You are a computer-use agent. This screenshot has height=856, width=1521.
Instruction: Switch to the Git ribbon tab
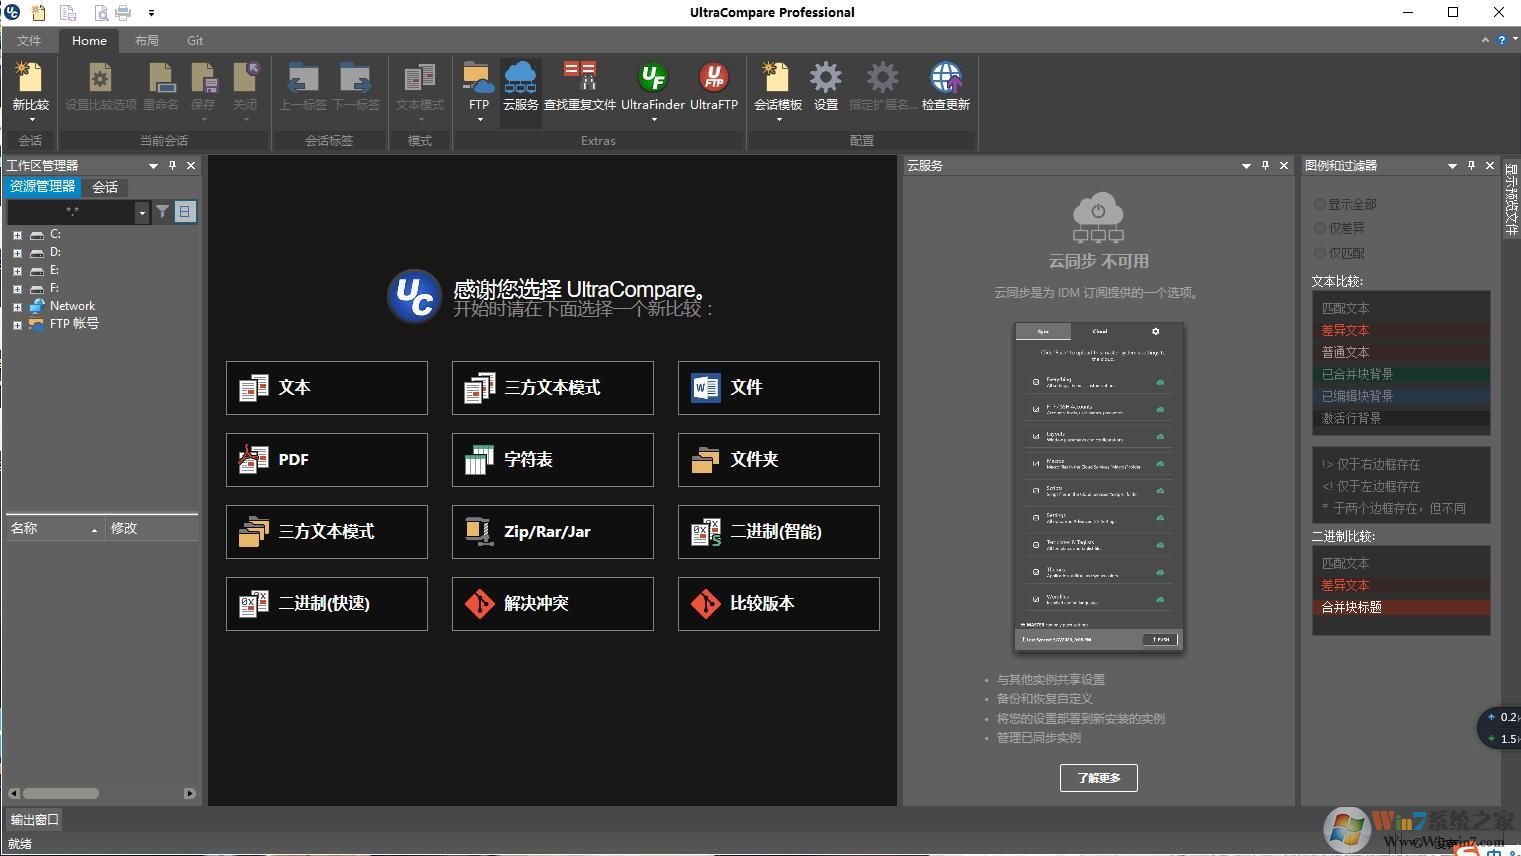(194, 40)
